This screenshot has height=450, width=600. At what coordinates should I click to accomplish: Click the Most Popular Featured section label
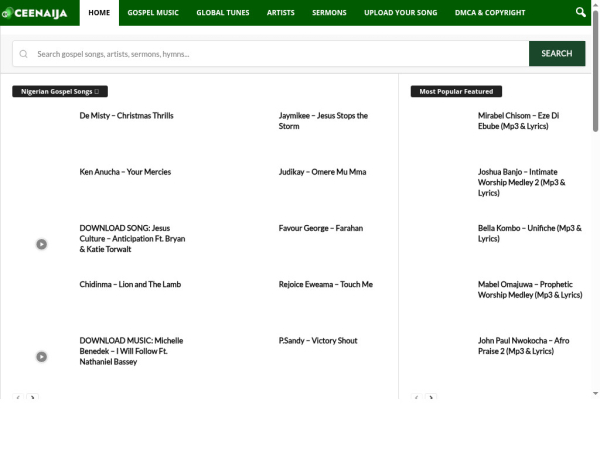tap(456, 91)
